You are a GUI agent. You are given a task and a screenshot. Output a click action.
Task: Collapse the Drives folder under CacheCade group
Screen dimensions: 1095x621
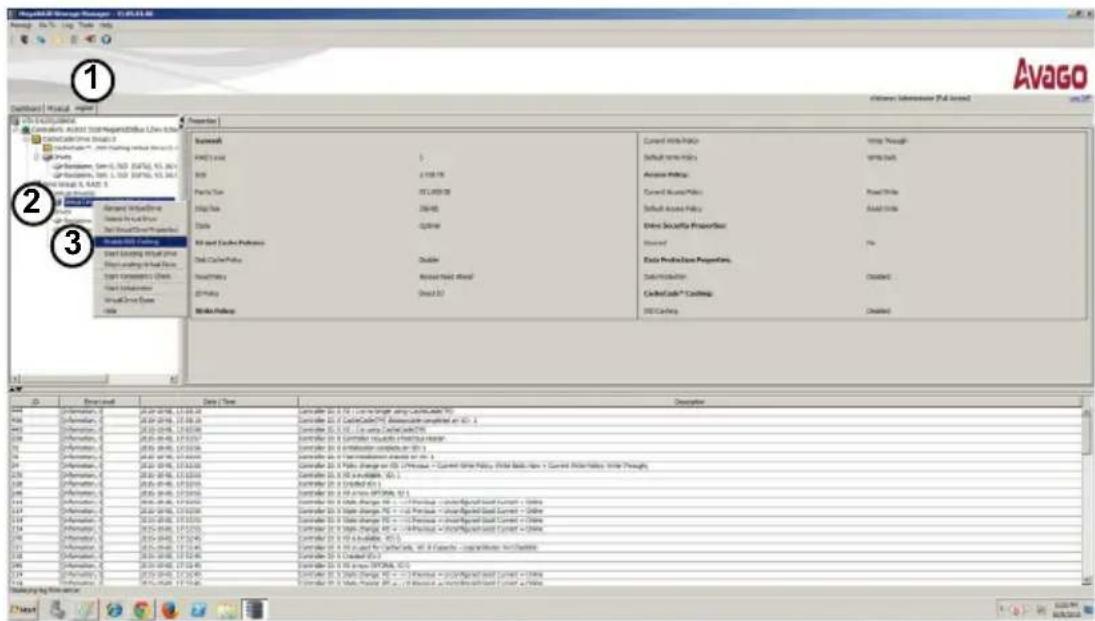(37, 157)
